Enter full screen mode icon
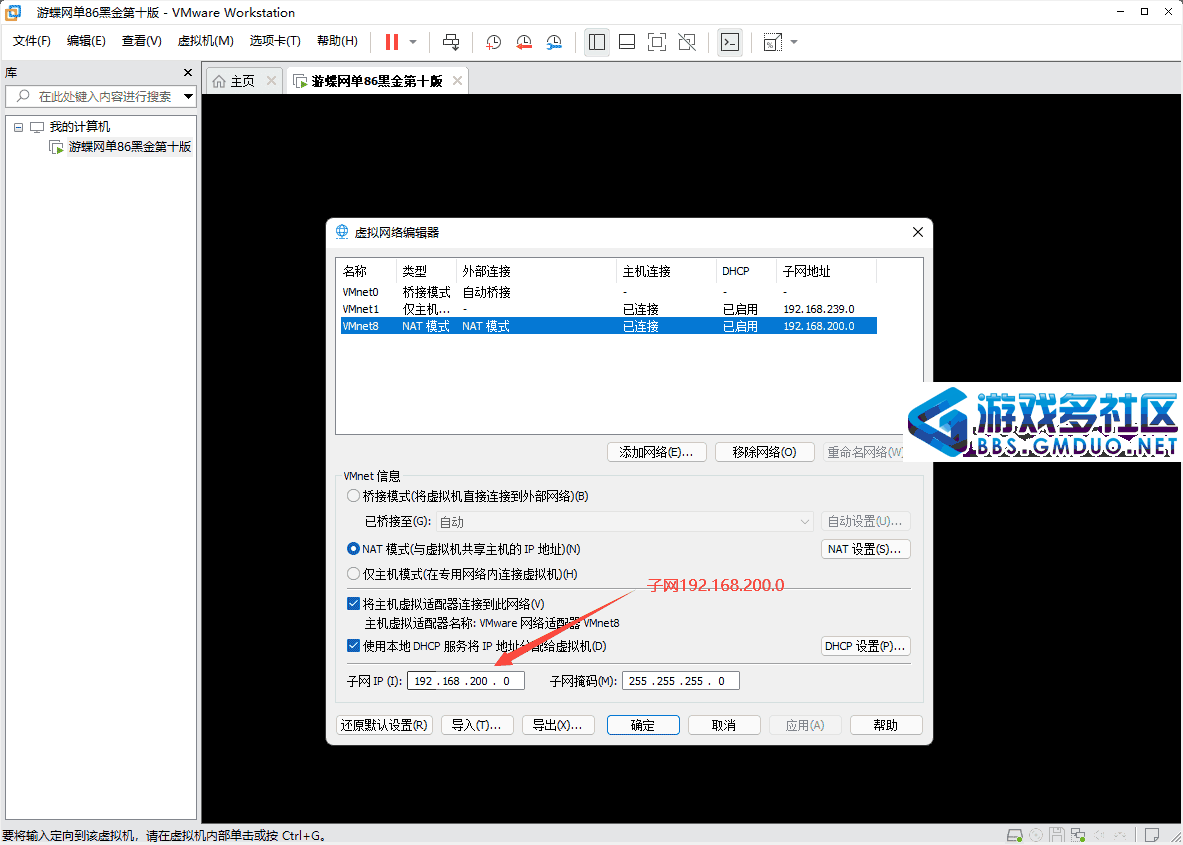This screenshot has width=1183, height=845. click(657, 41)
